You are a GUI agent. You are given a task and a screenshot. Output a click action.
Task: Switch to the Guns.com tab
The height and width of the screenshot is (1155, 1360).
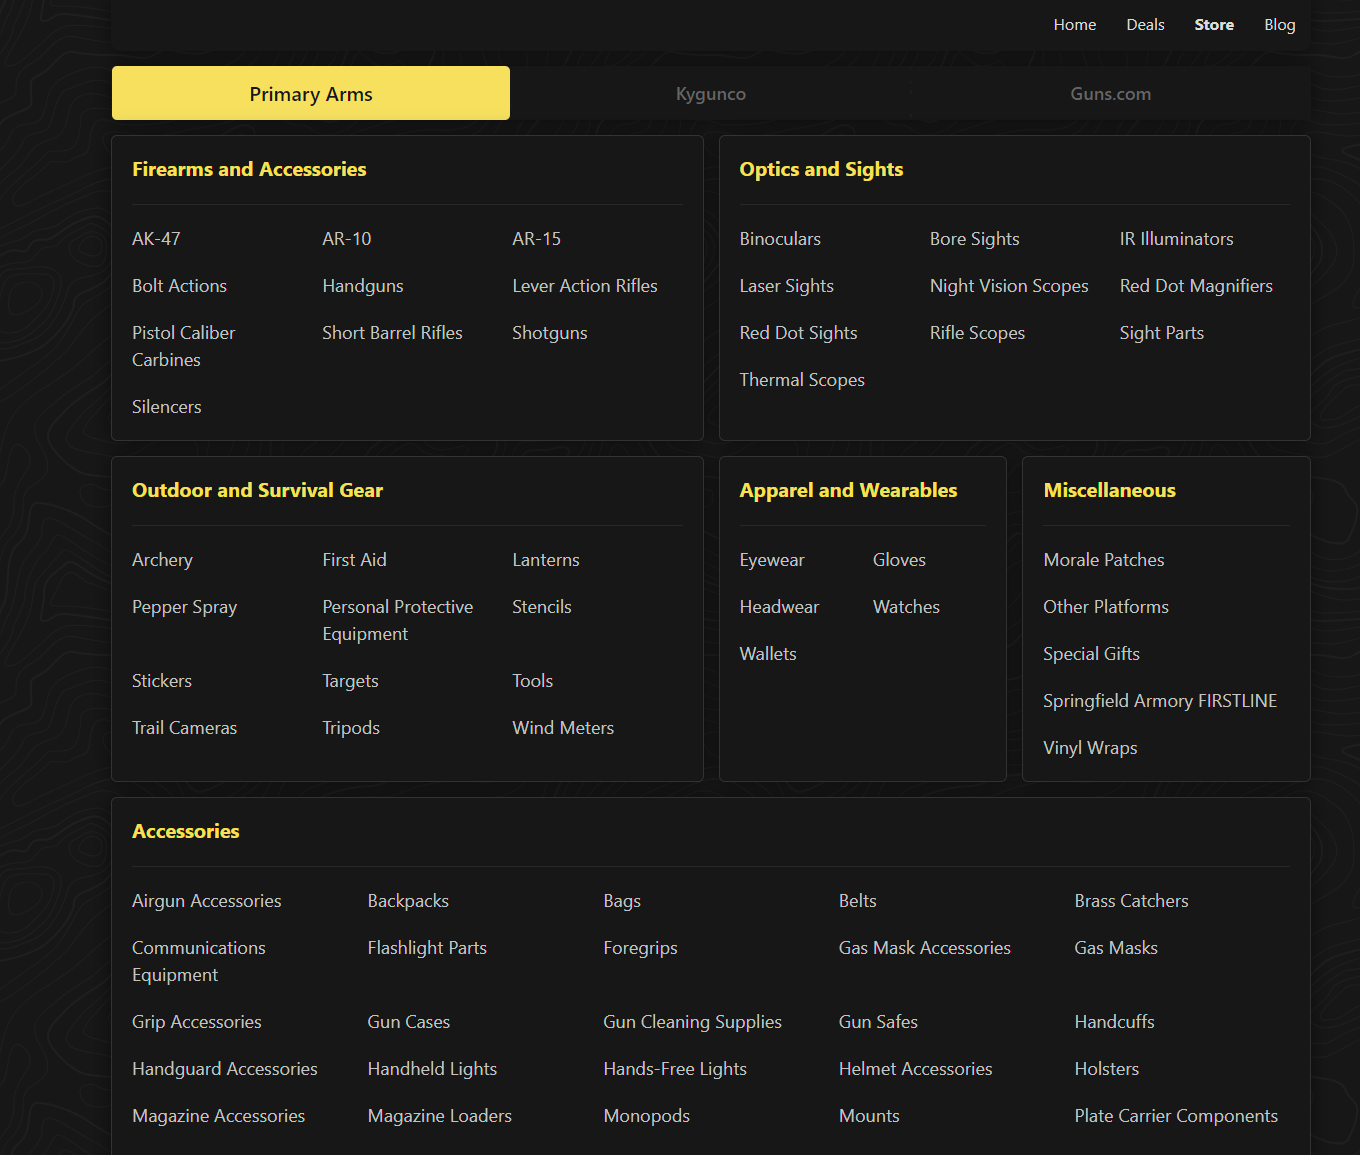[1110, 93]
